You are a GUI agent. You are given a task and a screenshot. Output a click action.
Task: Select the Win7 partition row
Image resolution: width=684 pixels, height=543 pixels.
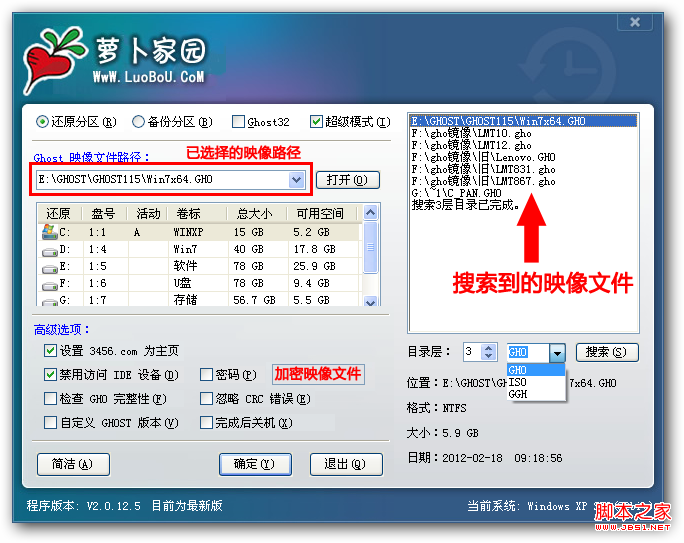click(x=200, y=249)
